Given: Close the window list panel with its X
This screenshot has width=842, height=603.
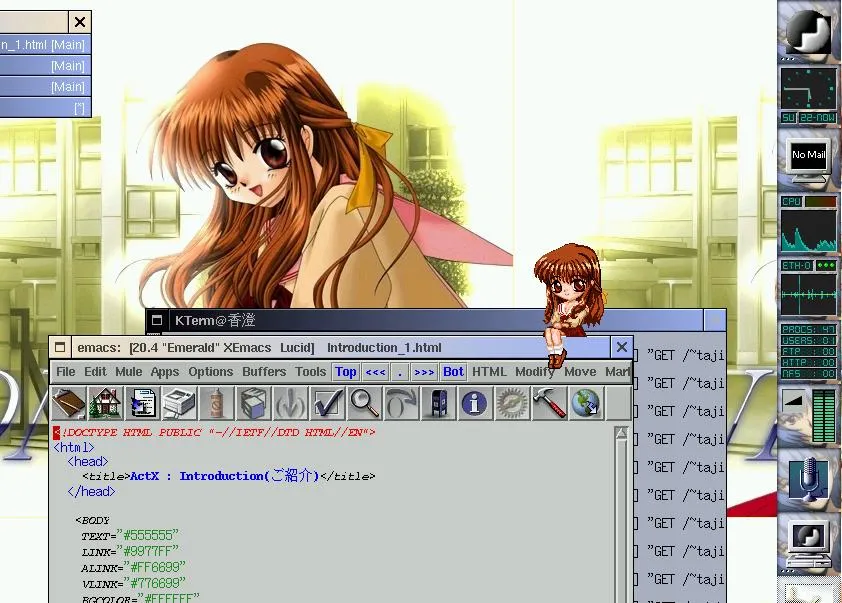Looking at the screenshot, I should coord(80,22).
